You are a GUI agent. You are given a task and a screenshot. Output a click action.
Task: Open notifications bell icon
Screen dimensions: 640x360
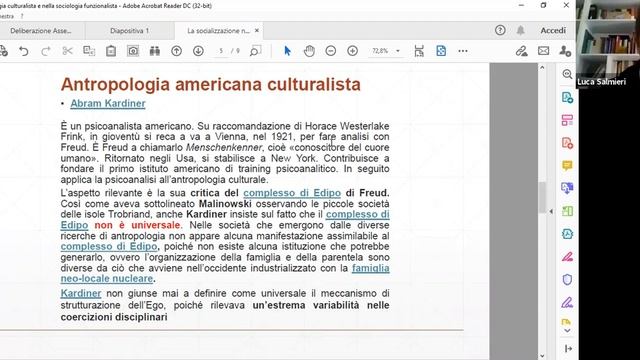coord(520,30)
